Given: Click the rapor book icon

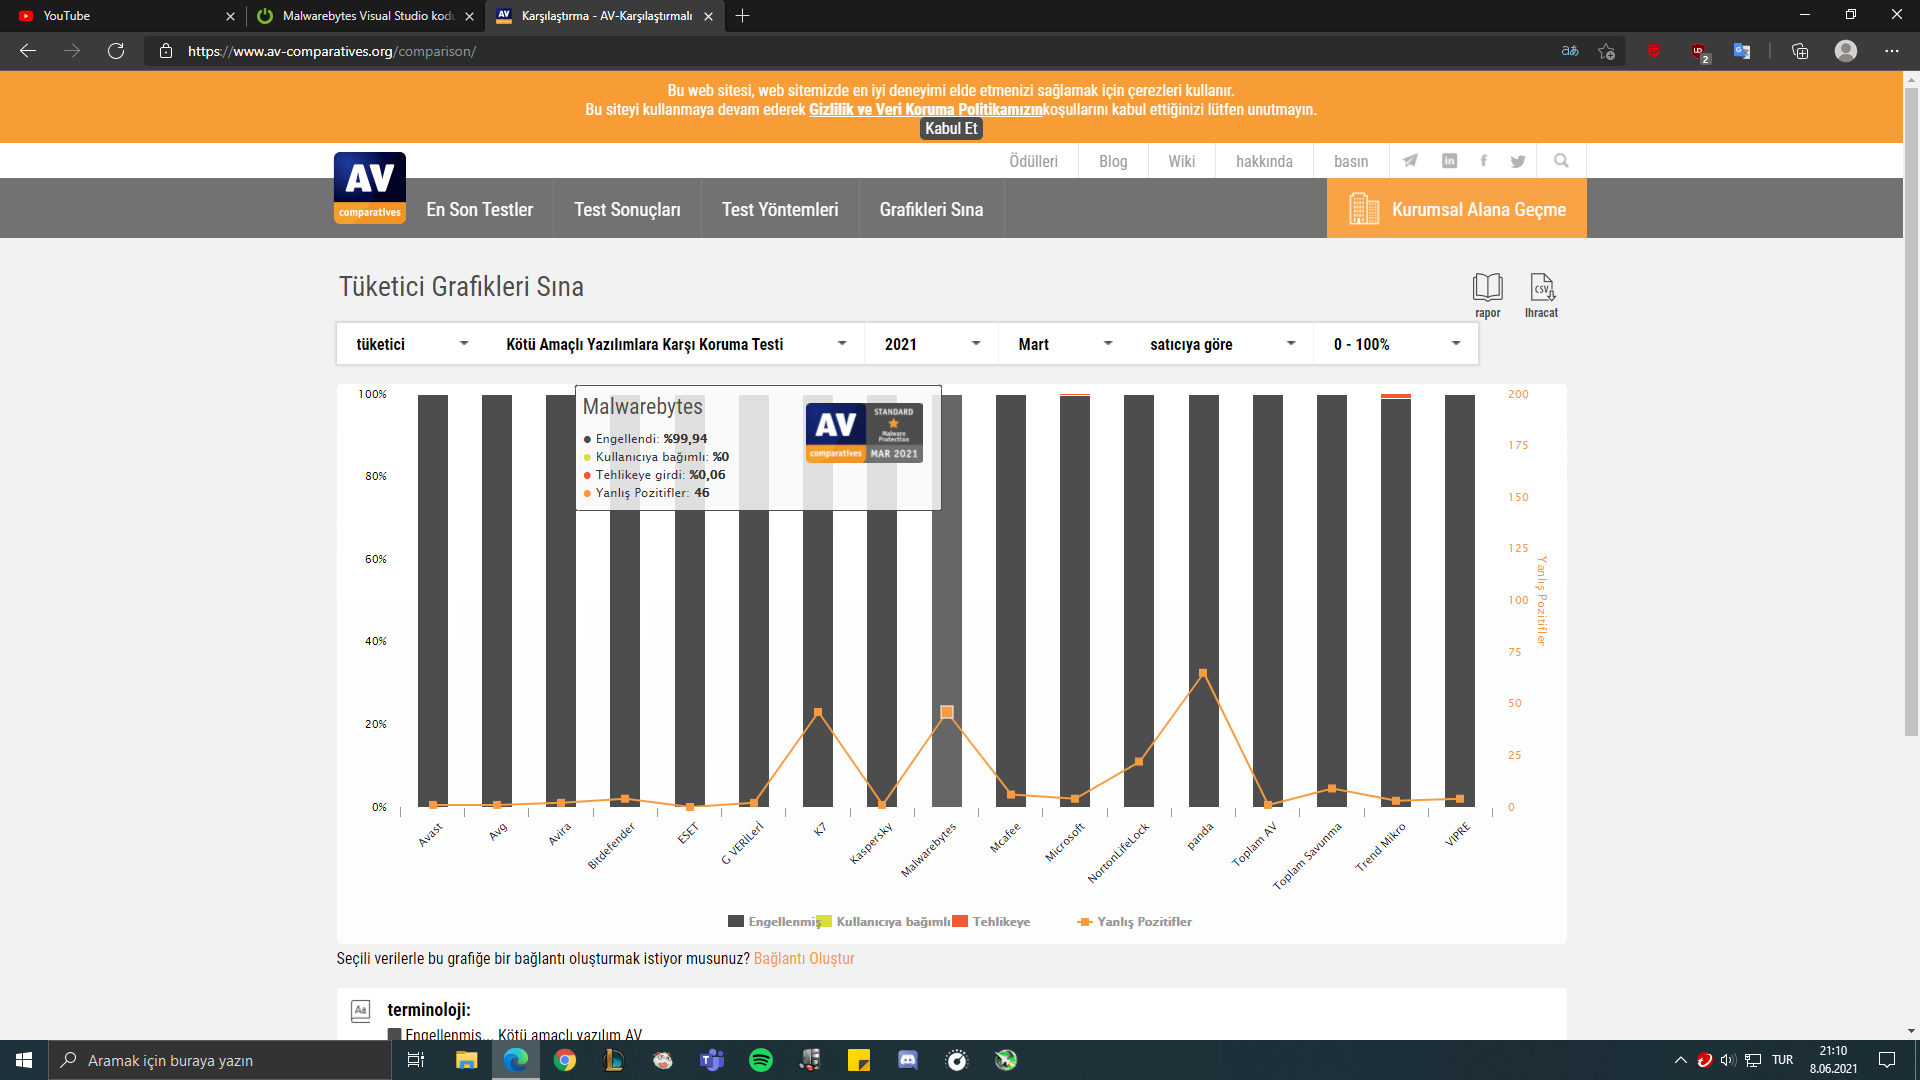Looking at the screenshot, I should click(x=1487, y=288).
